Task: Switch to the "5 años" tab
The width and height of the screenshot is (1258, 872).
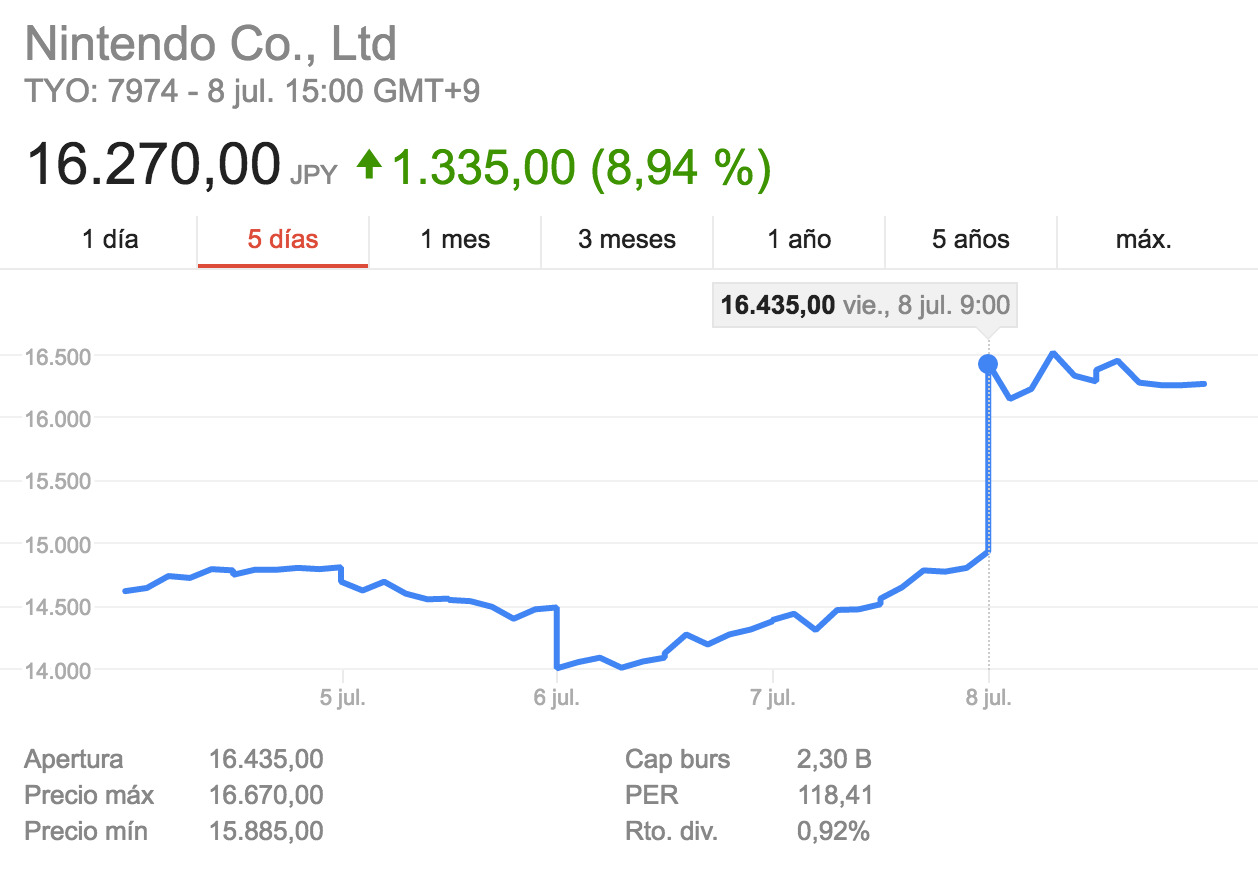Action: pyautogui.click(x=971, y=240)
